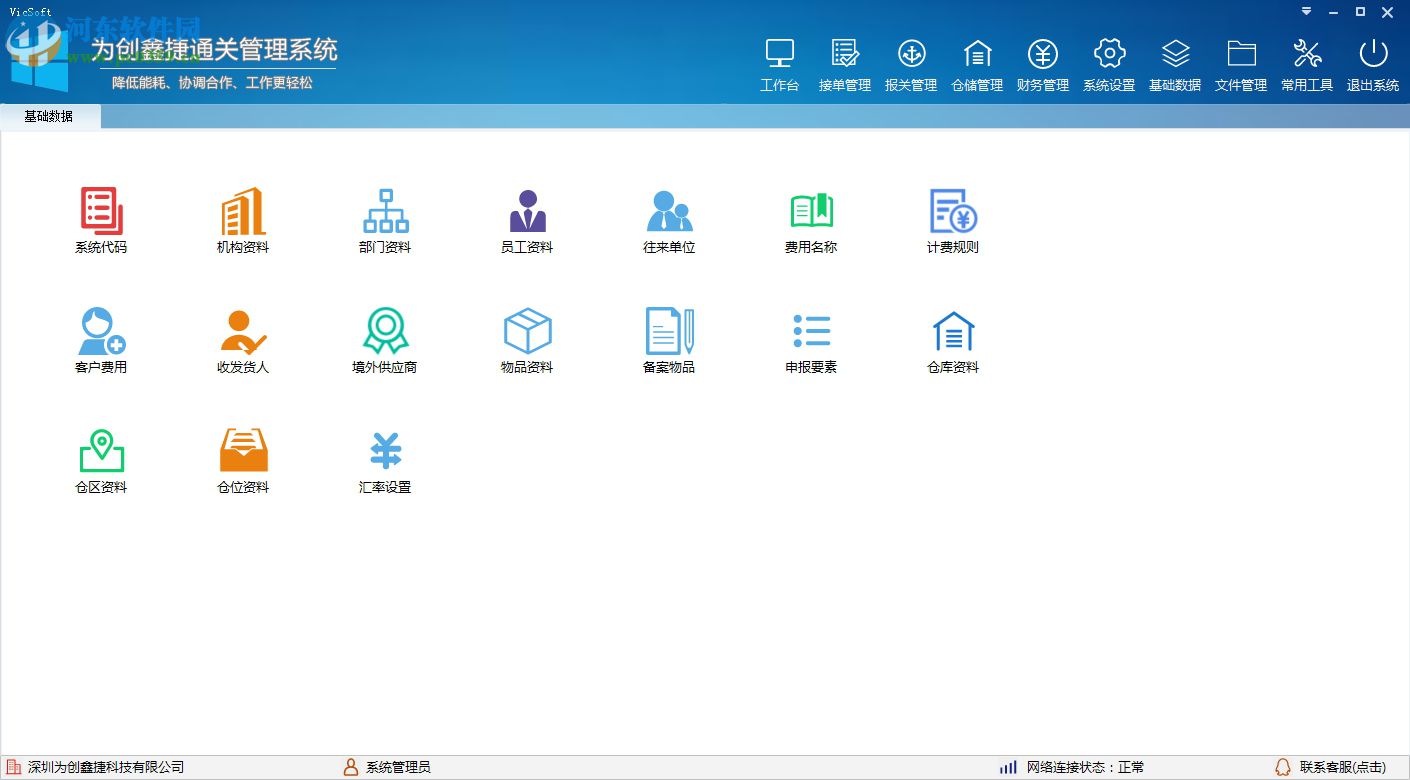Open 报关管理 anchor toolbar item
Viewport: 1410px width, 780px height.
click(911, 65)
